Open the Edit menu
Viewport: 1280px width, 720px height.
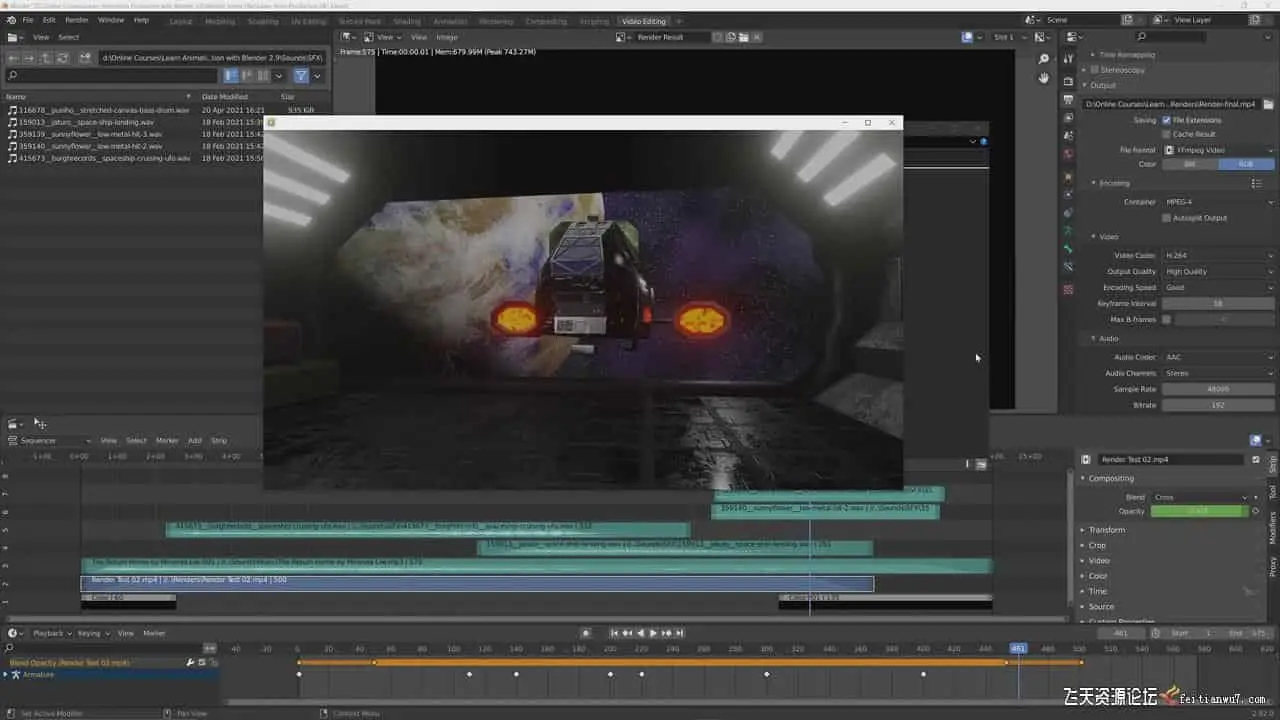[x=49, y=20]
